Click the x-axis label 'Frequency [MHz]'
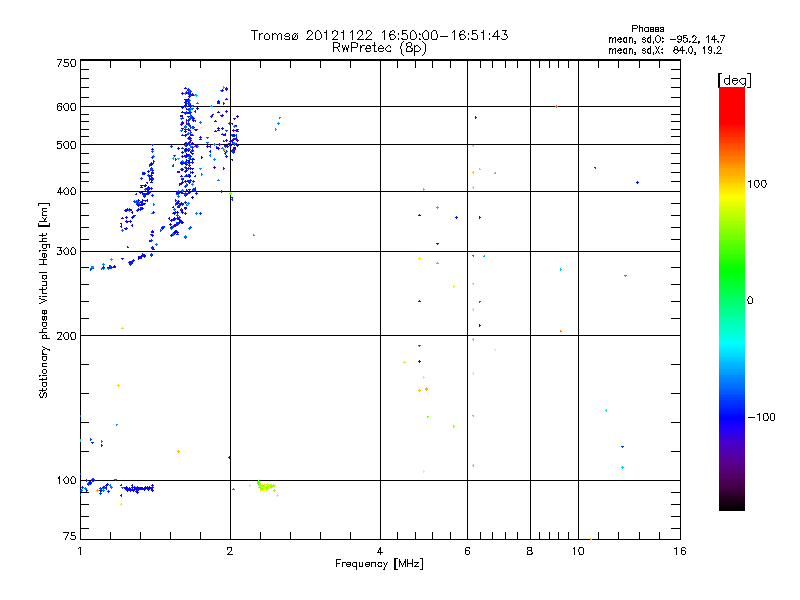Viewport: 800px width, 600px height. tap(379, 564)
